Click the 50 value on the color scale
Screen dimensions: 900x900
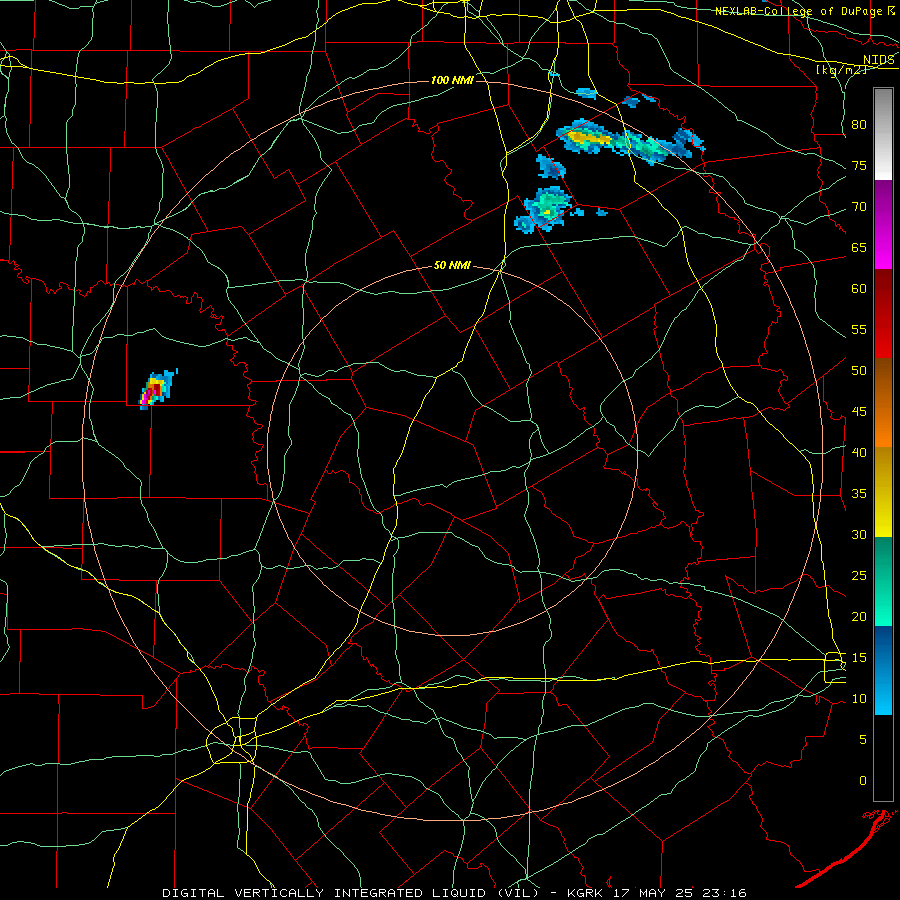click(x=859, y=371)
